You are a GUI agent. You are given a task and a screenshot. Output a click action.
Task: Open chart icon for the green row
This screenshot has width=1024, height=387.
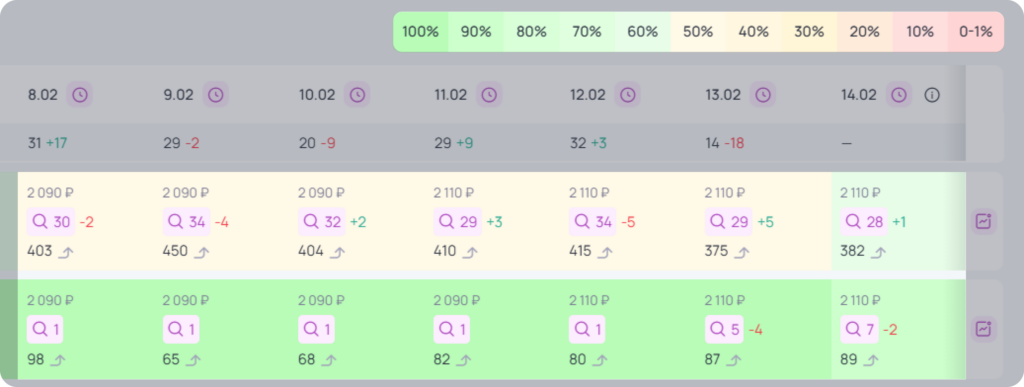(984, 329)
